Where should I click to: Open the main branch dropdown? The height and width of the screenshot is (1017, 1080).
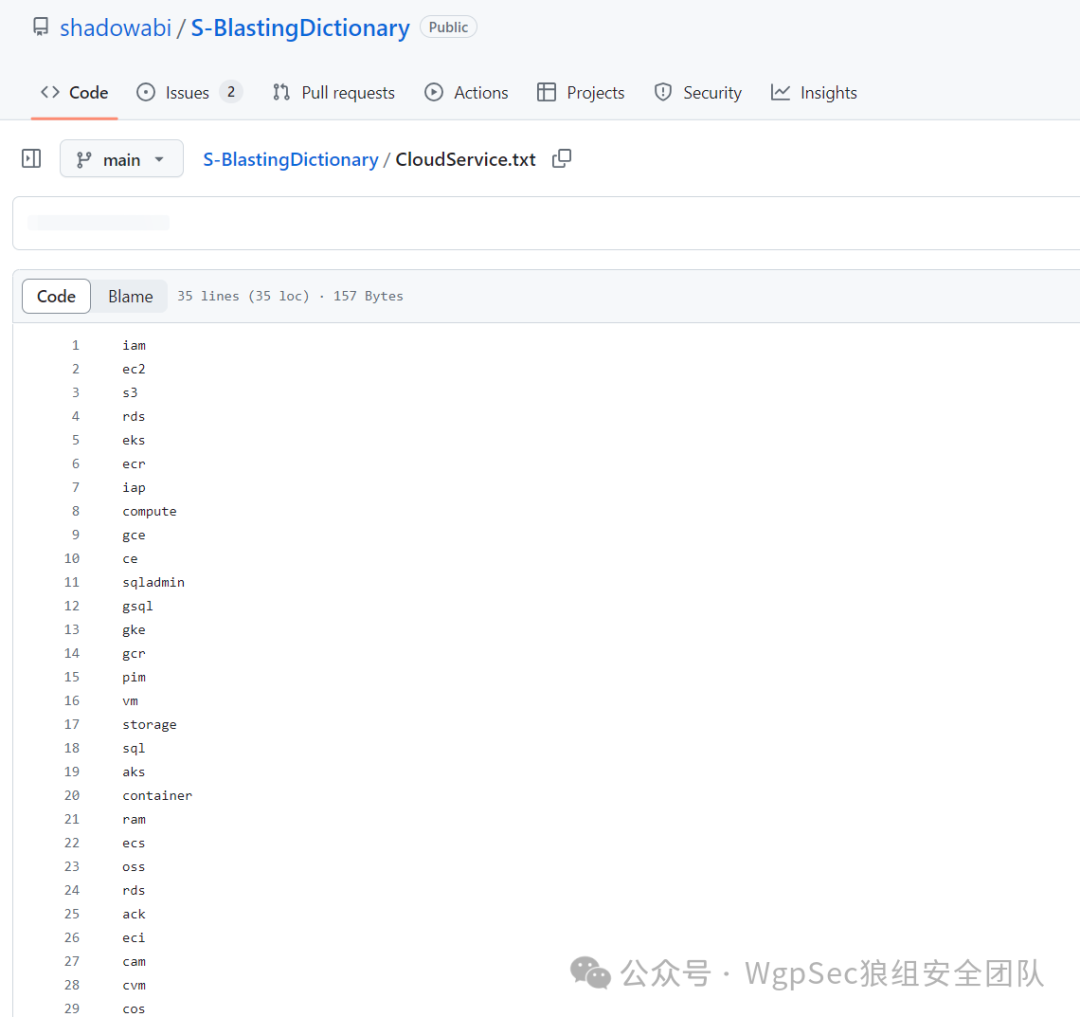click(121, 159)
